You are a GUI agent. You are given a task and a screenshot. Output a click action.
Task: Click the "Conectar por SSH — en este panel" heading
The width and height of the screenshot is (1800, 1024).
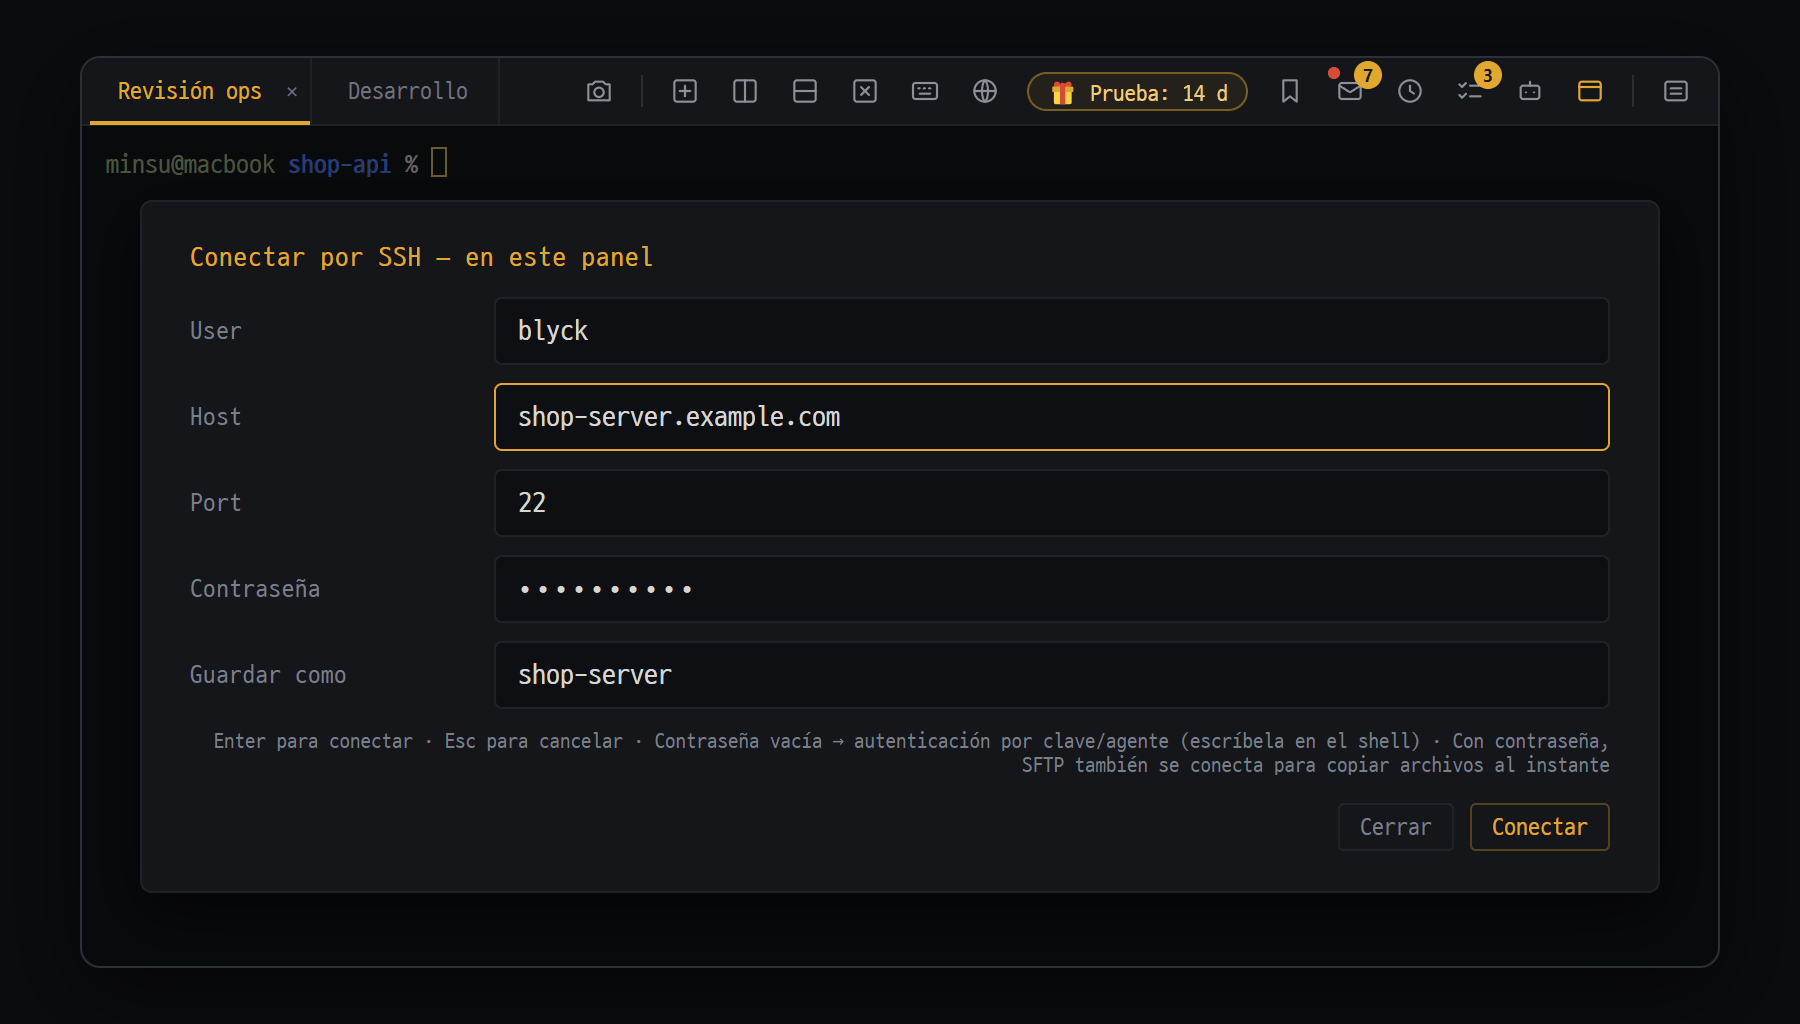click(421, 257)
